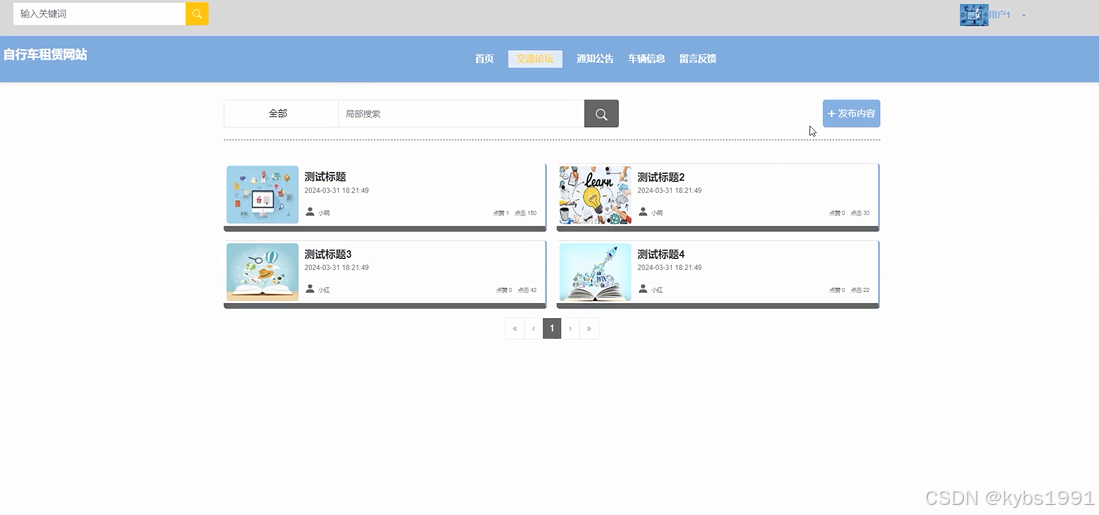Open the 交流论坛 navigation item
This screenshot has width=1099, height=515.
(x=535, y=59)
